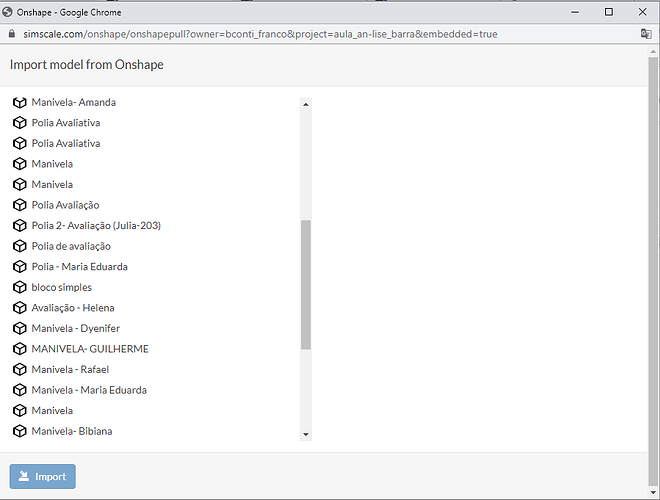Viewport: 660px width, 500px height.
Task: Click the simscale.com address bar URL
Action: click(260, 34)
